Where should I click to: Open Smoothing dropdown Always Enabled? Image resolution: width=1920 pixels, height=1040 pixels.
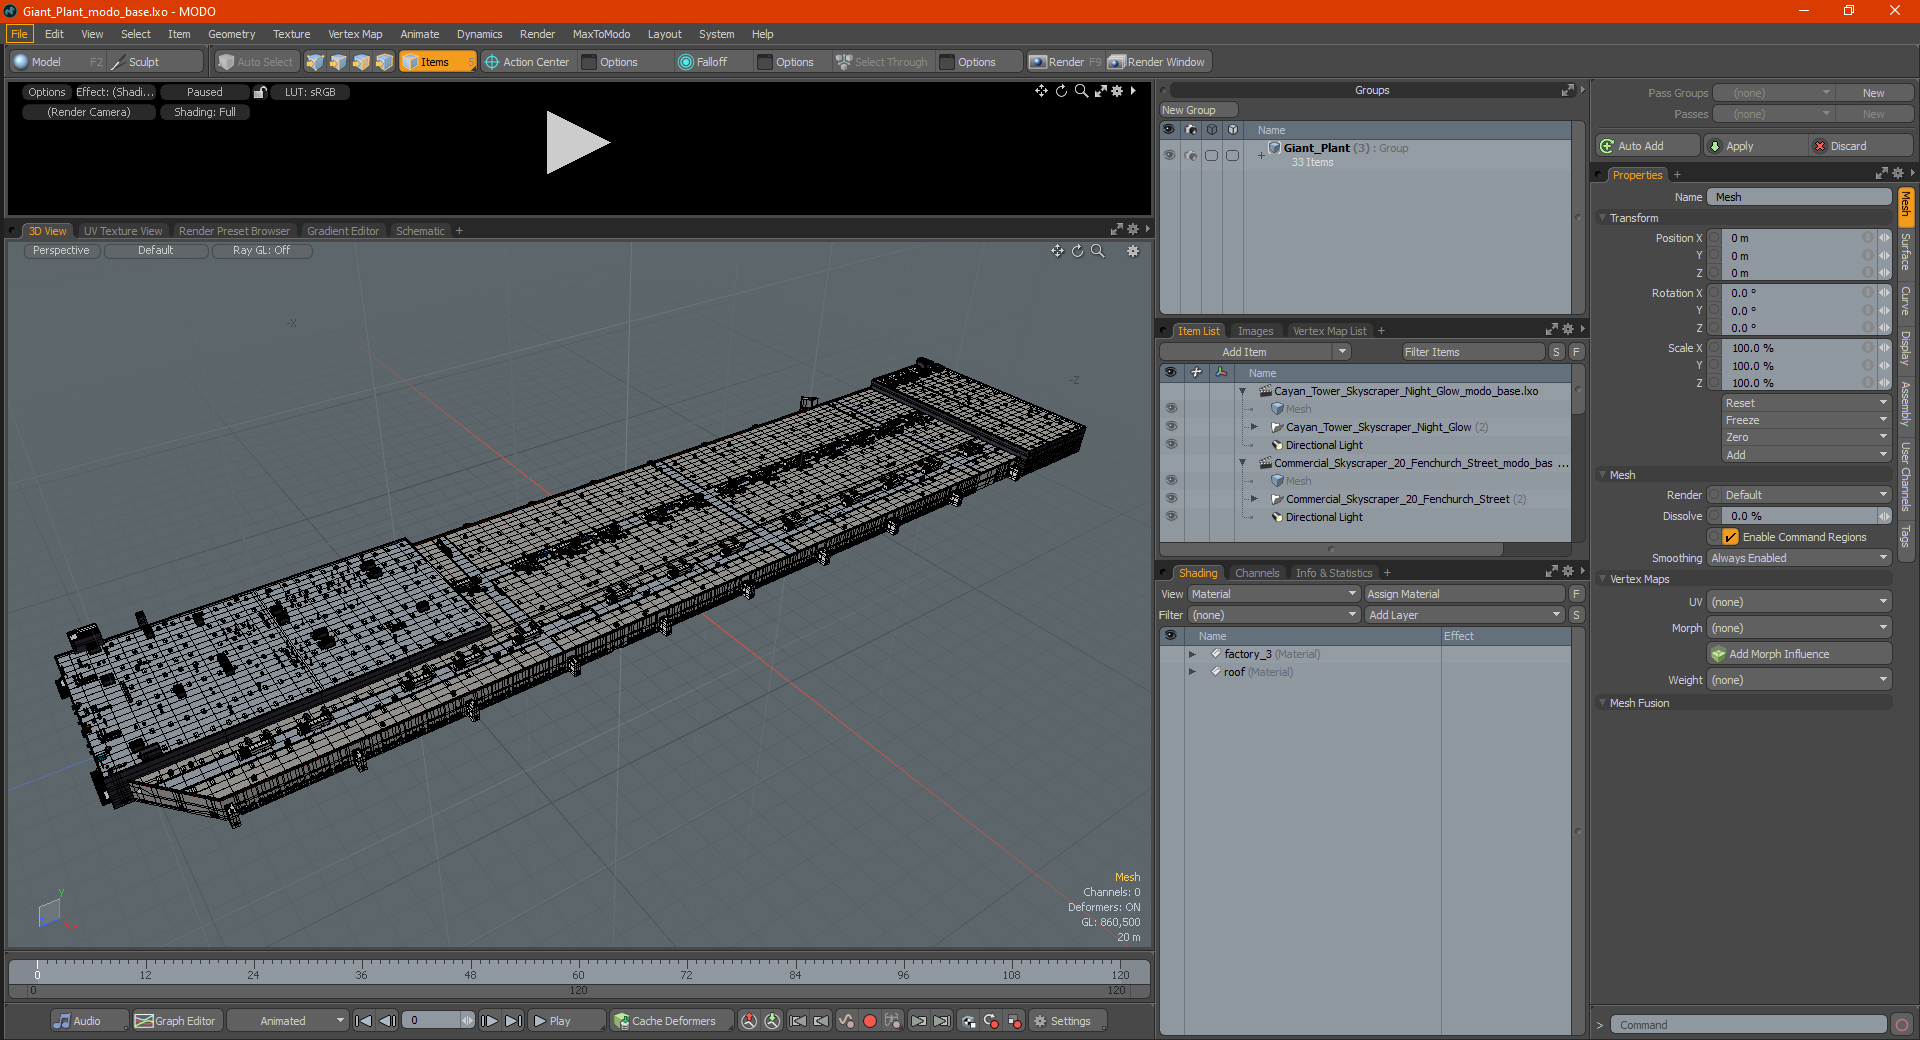(1799, 558)
